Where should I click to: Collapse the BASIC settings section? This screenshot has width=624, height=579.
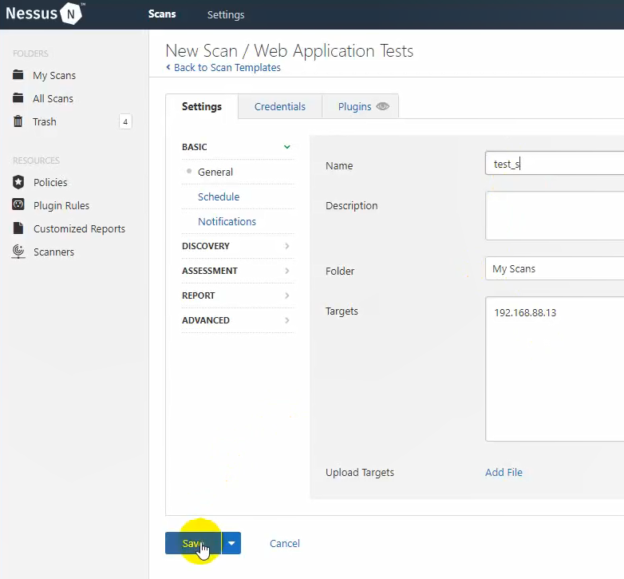[287, 147]
